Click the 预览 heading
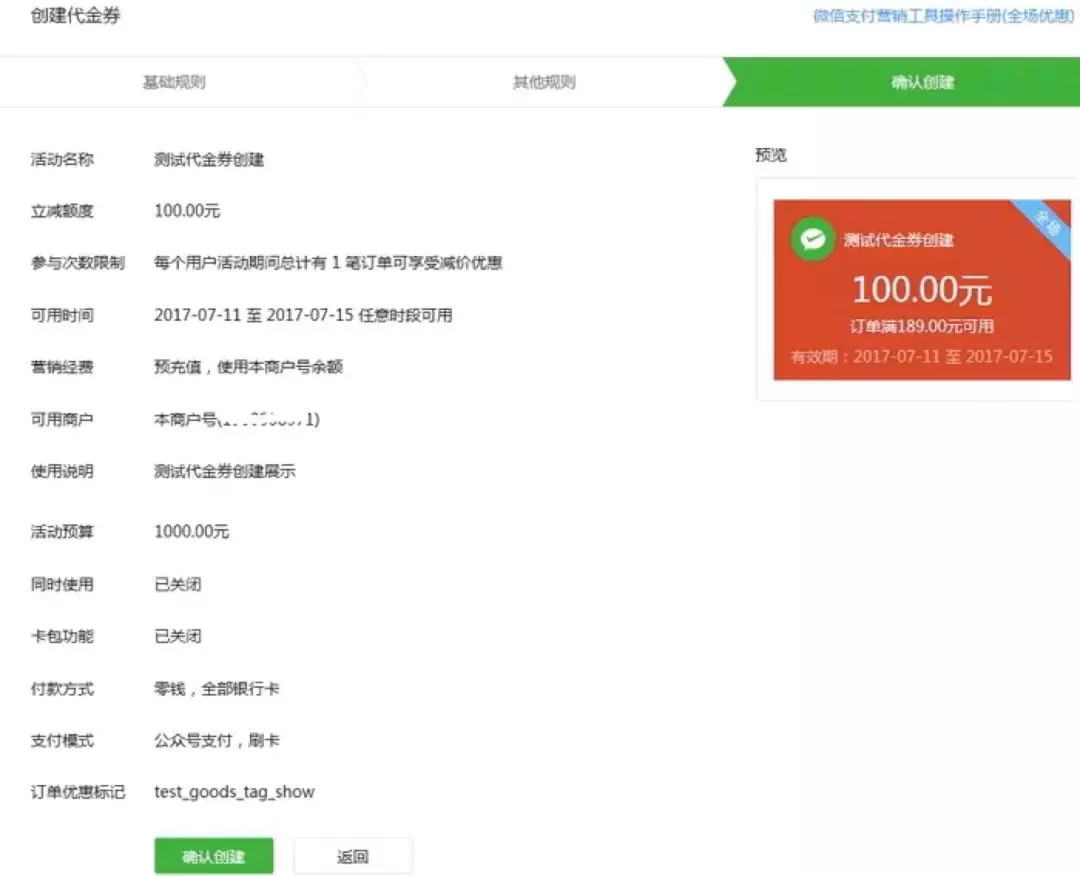The width and height of the screenshot is (1080, 876). (771, 155)
